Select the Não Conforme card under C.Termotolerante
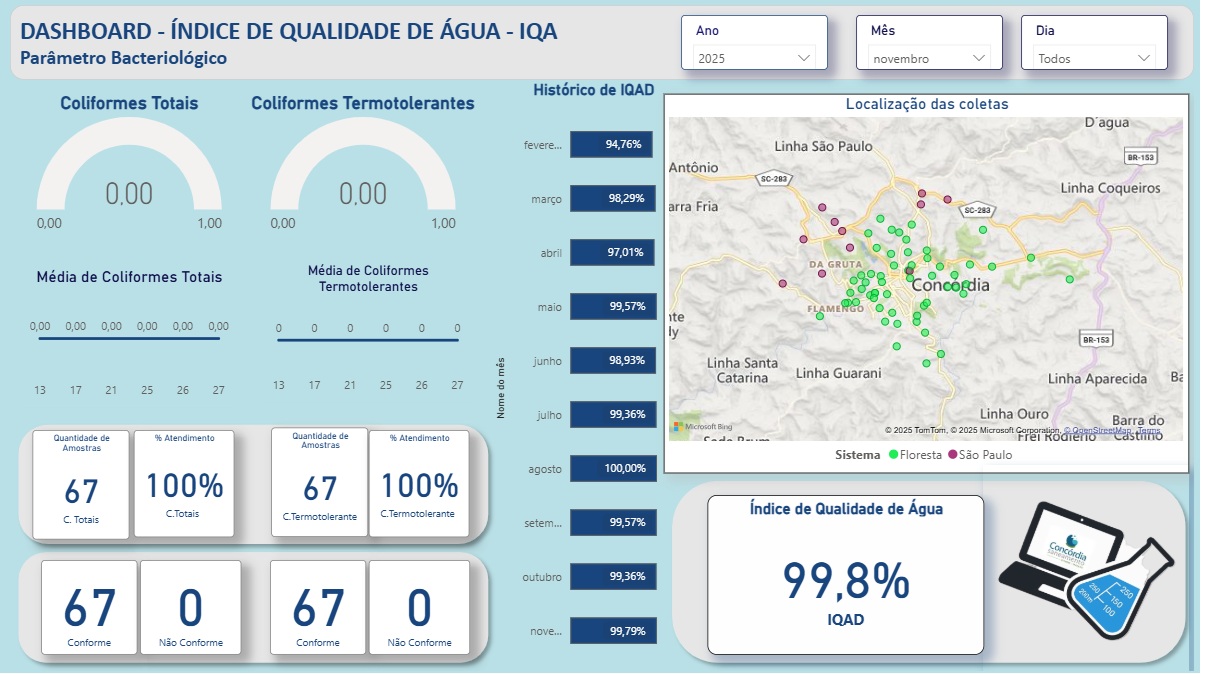This screenshot has width=1211, height=674. [x=419, y=608]
